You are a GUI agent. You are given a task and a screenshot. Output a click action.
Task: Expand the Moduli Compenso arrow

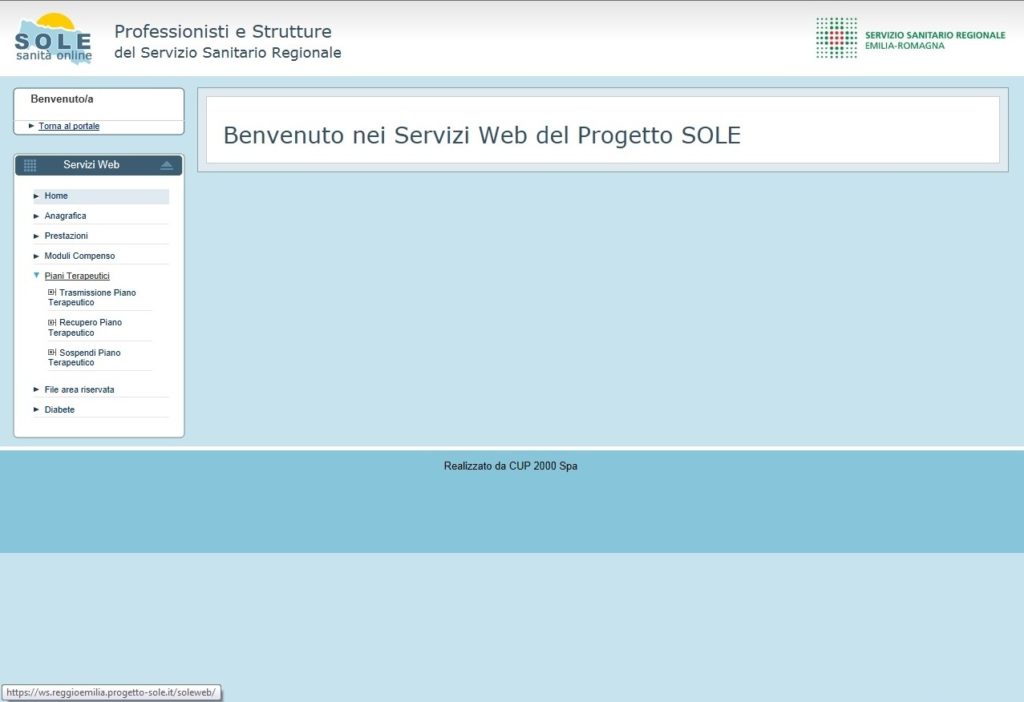[x=37, y=256]
